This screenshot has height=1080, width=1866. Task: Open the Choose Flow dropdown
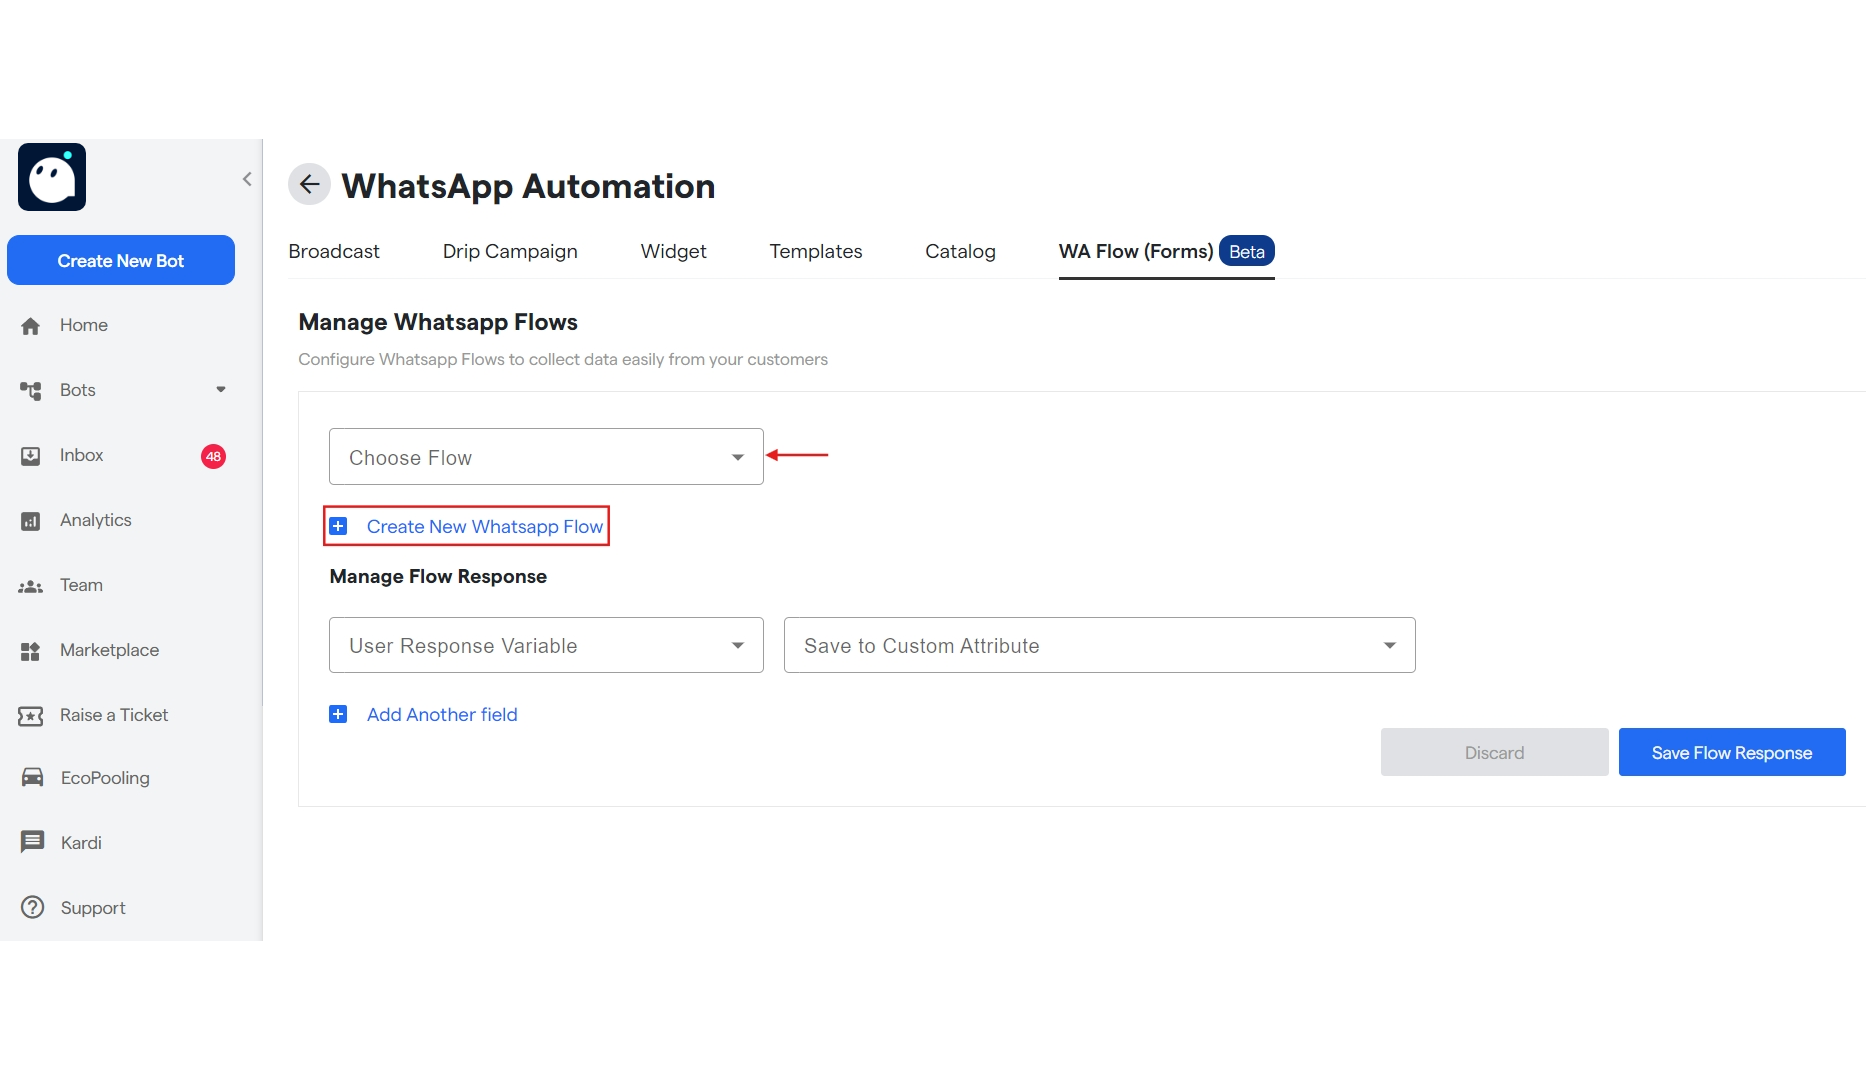[x=546, y=457]
